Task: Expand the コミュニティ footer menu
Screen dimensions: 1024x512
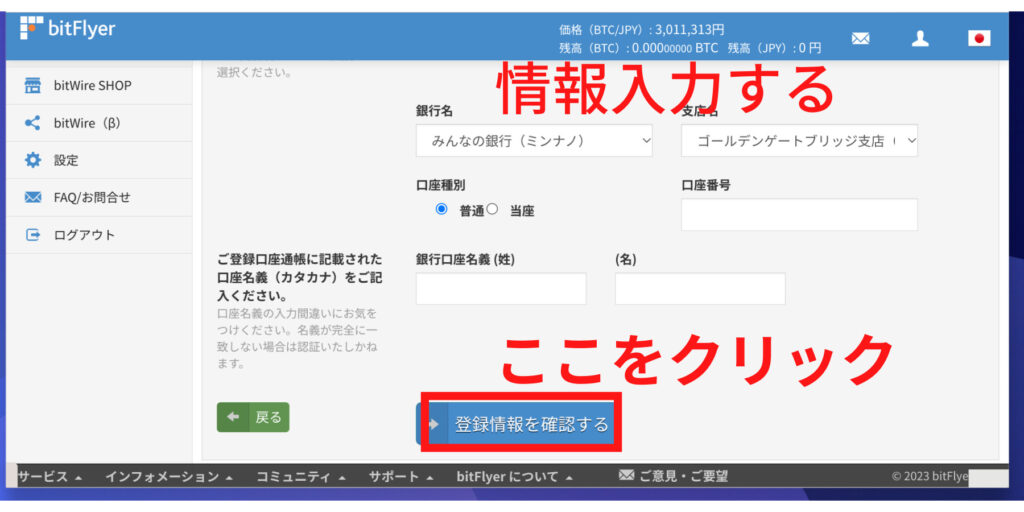Action: [x=300, y=476]
